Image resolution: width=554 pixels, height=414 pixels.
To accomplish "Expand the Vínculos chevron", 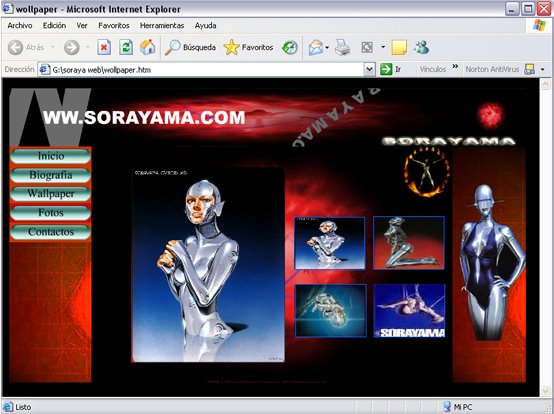I will coord(455,66).
